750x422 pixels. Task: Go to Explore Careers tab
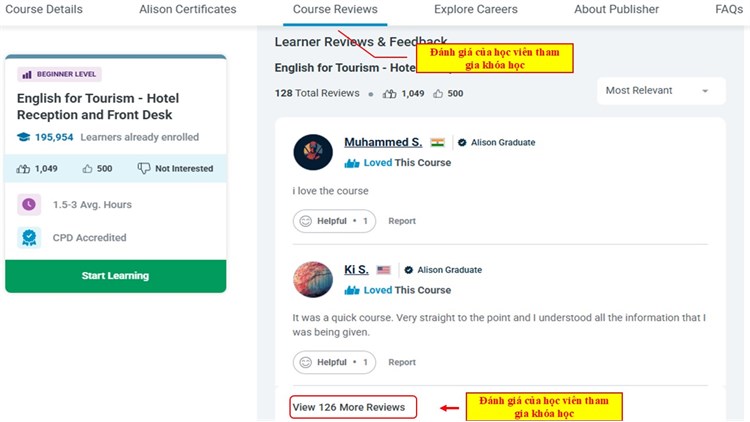475,10
